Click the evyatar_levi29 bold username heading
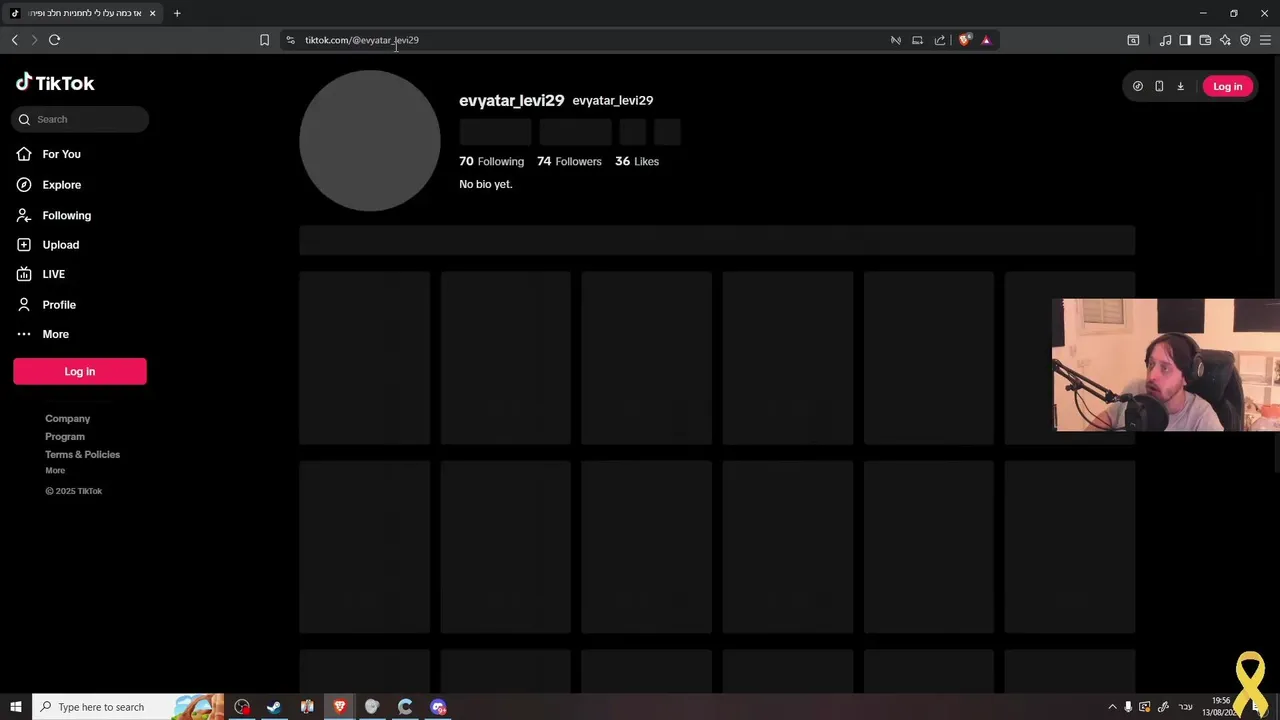 coord(511,100)
